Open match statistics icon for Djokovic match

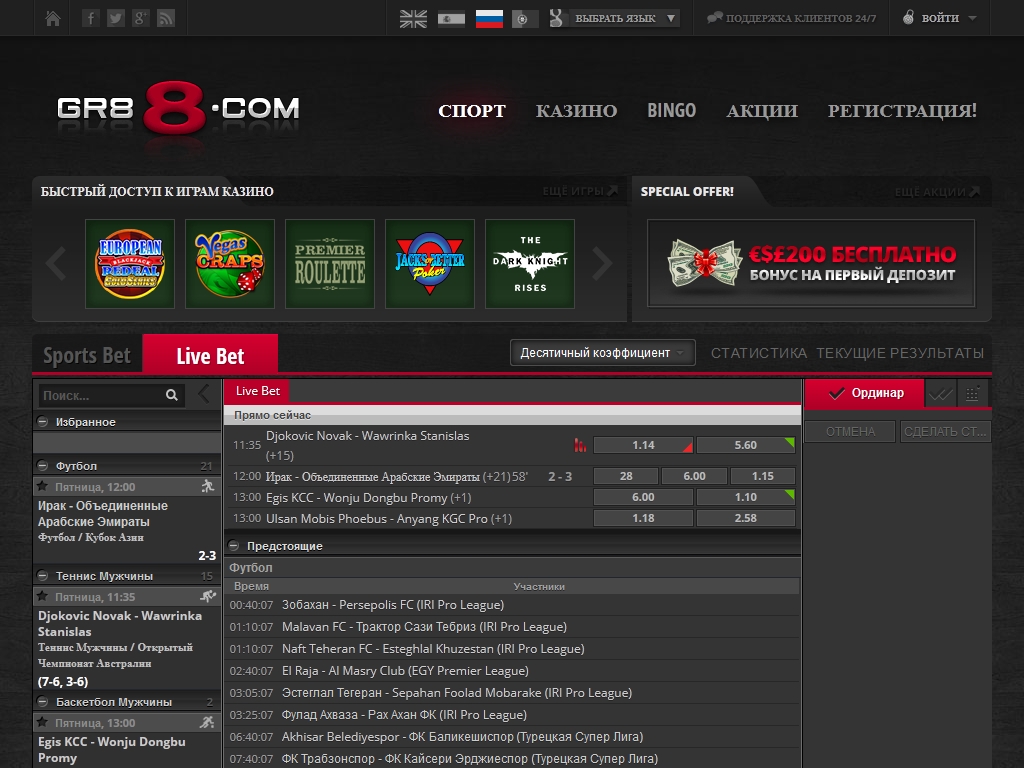tap(579, 445)
